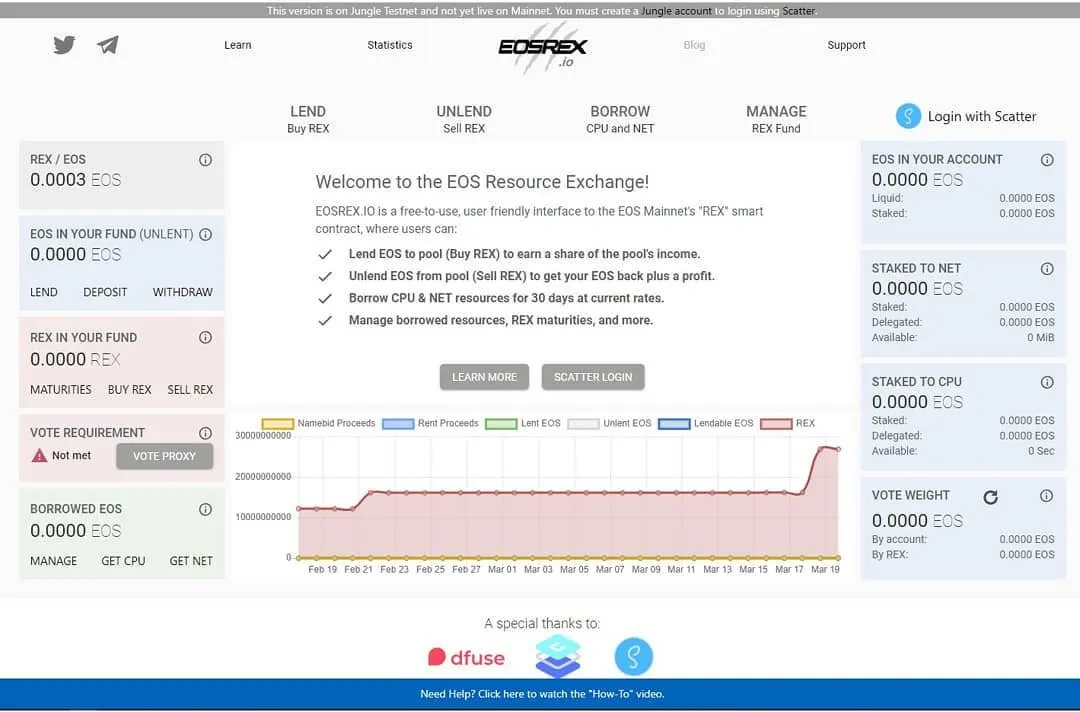The height and width of the screenshot is (712, 1080).
Task: Click the last REX data point on Mar 19
Action: click(838, 450)
